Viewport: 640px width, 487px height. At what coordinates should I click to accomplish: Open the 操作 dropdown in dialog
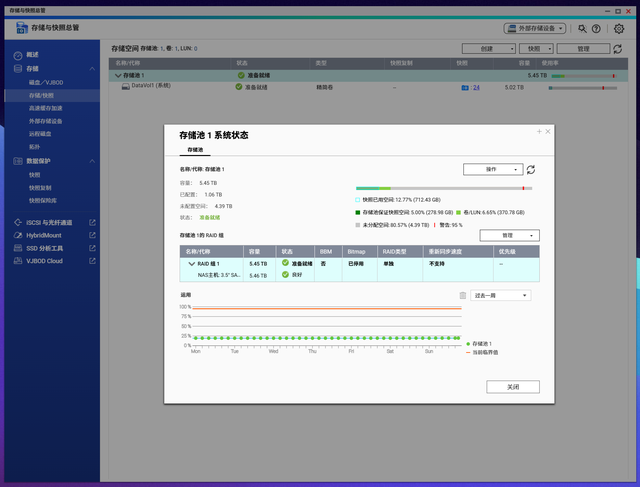pyautogui.click(x=493, y=169)
